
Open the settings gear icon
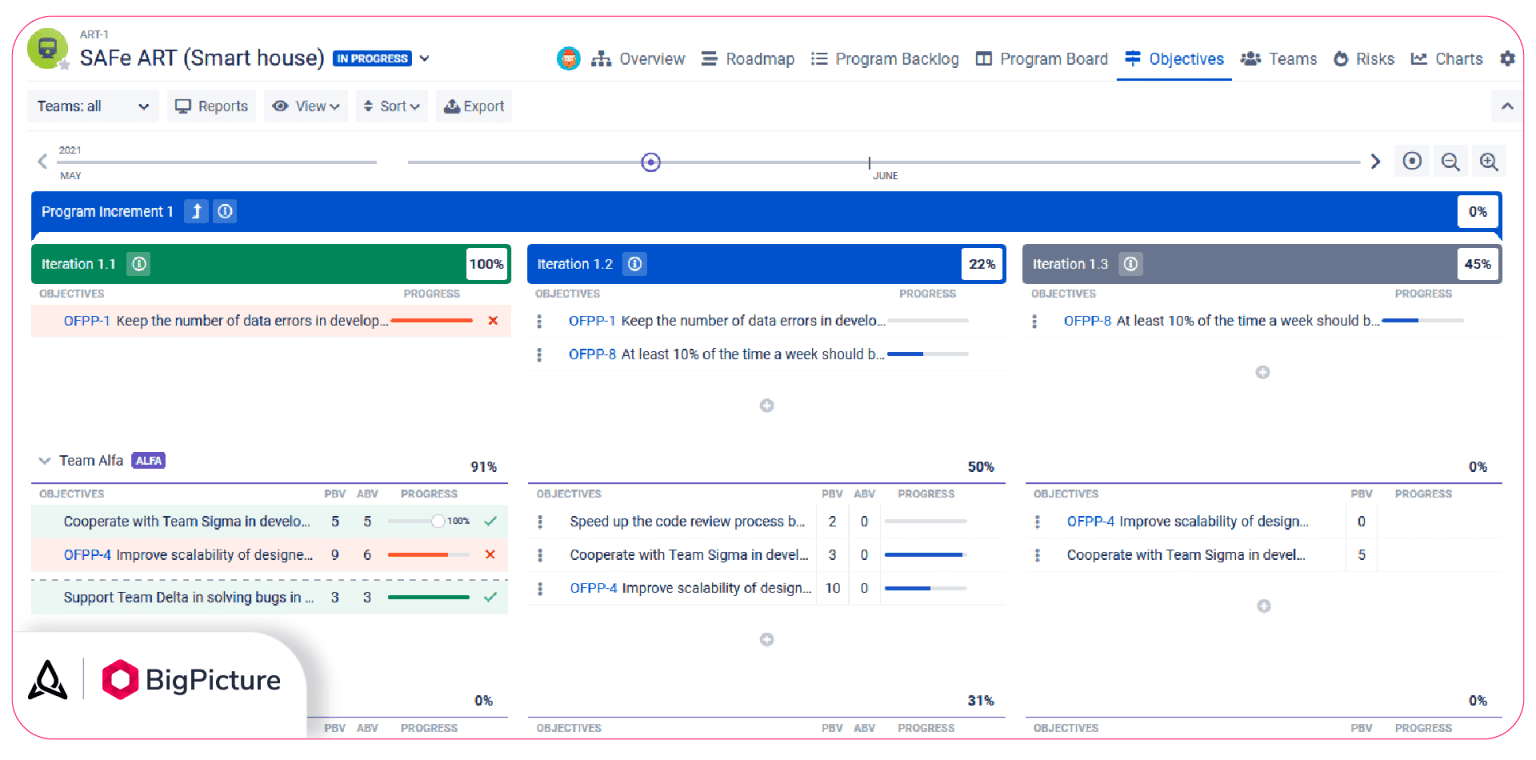tap(1507, 59)
